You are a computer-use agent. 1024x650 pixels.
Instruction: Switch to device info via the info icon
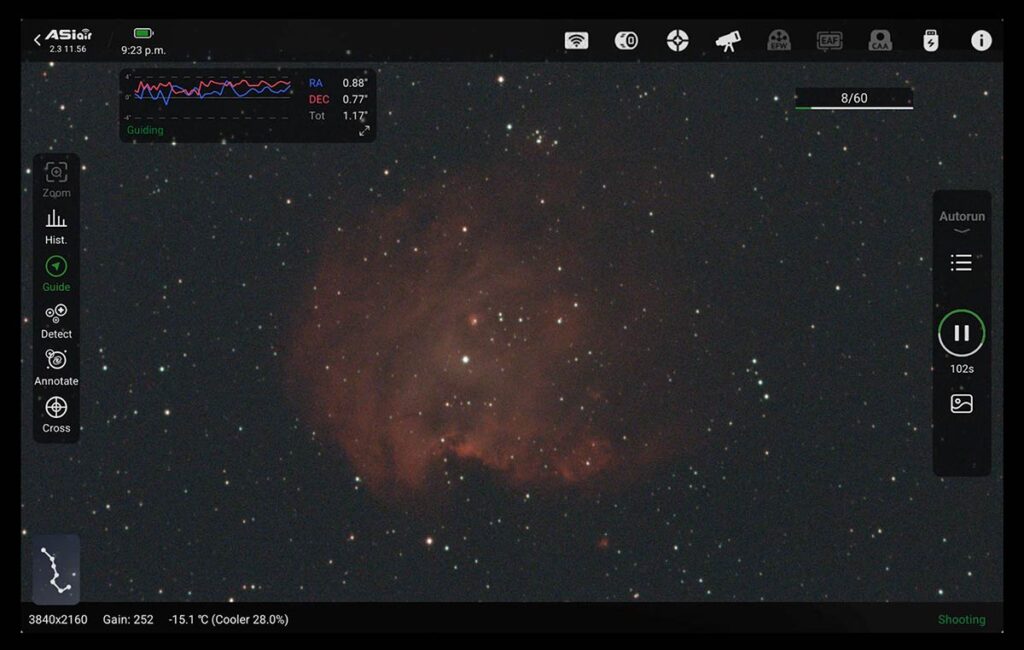pos(981,40)
